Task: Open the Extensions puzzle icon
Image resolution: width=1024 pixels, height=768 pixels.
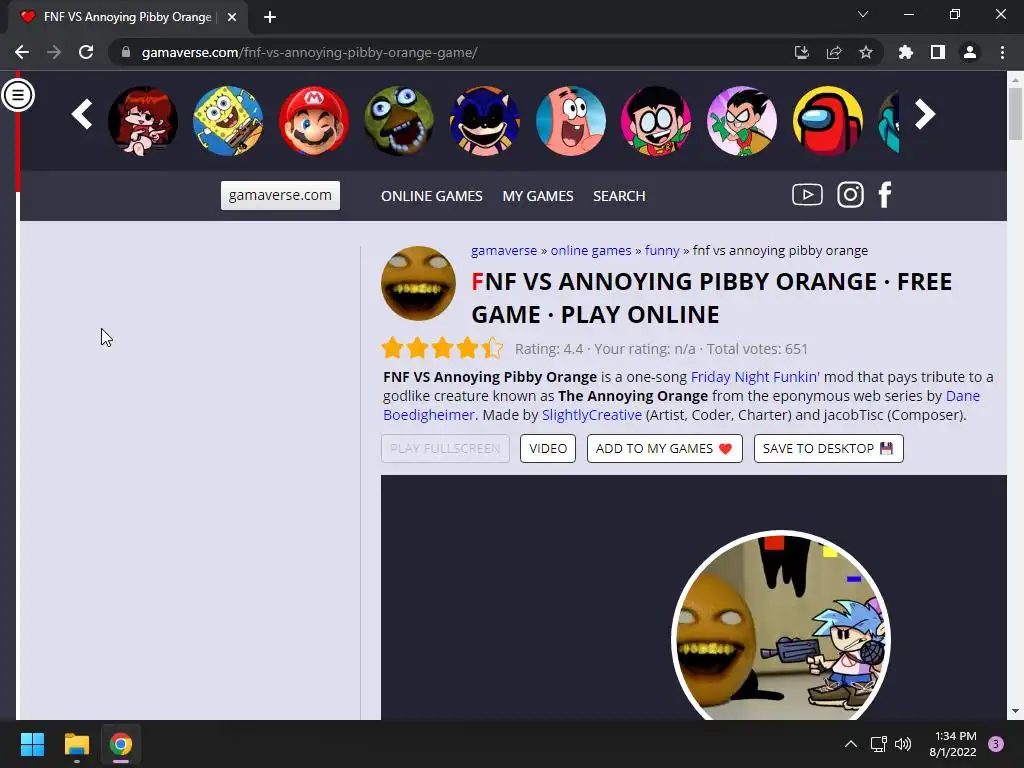Action: coord(906,52)
